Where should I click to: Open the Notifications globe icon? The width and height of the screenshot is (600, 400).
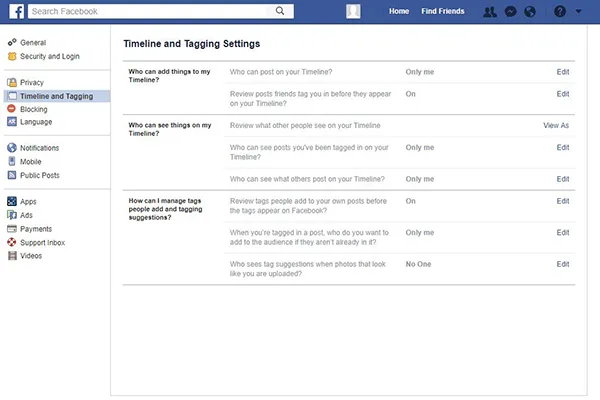coord(530,12)
